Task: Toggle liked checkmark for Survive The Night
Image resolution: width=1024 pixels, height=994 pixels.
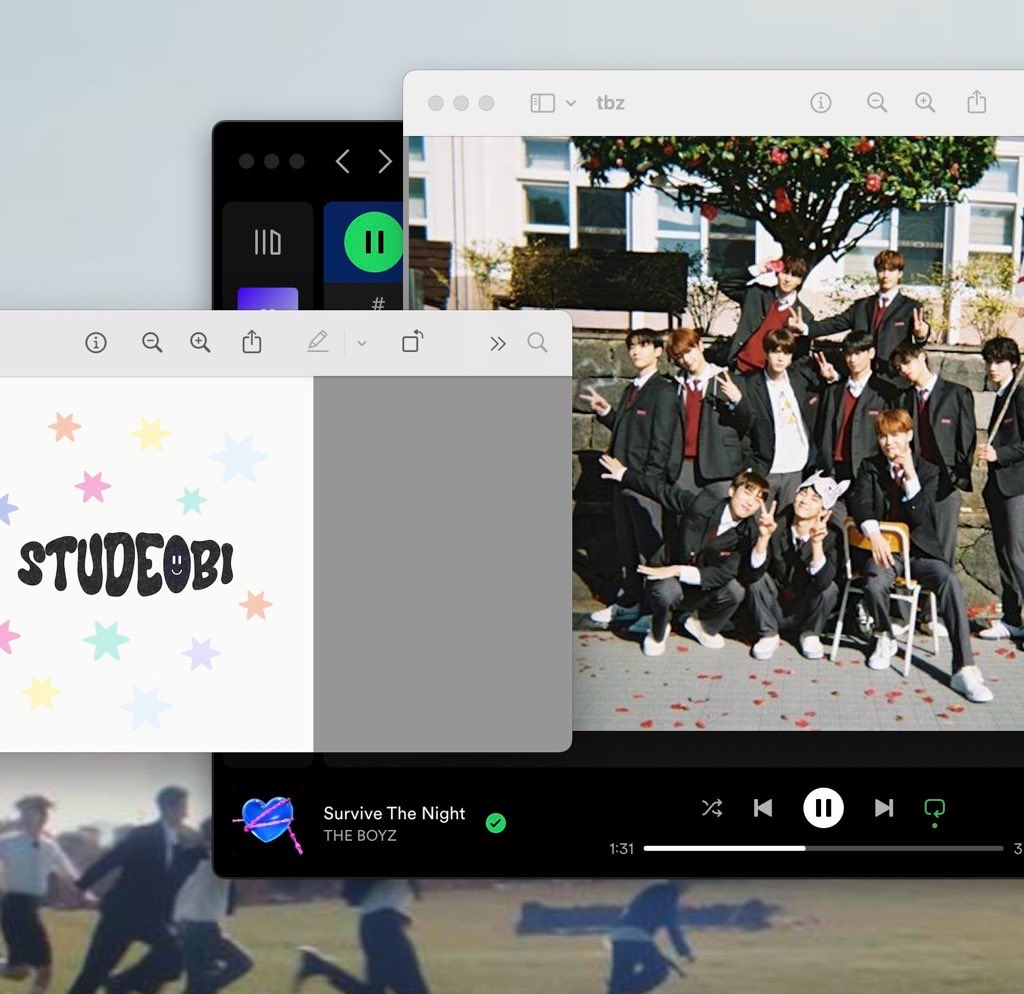Action: (496, 823)
